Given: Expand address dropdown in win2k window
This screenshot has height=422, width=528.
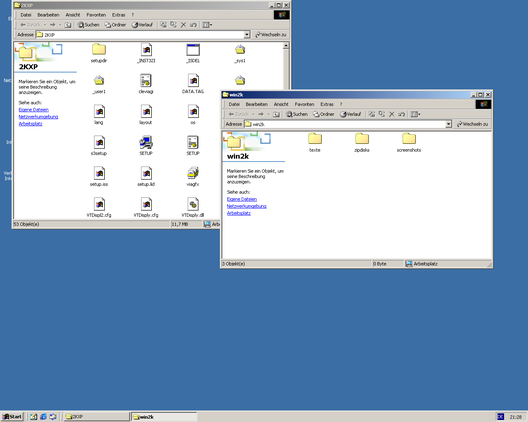Looking at the screenshot, I should [x=448, y=124].
